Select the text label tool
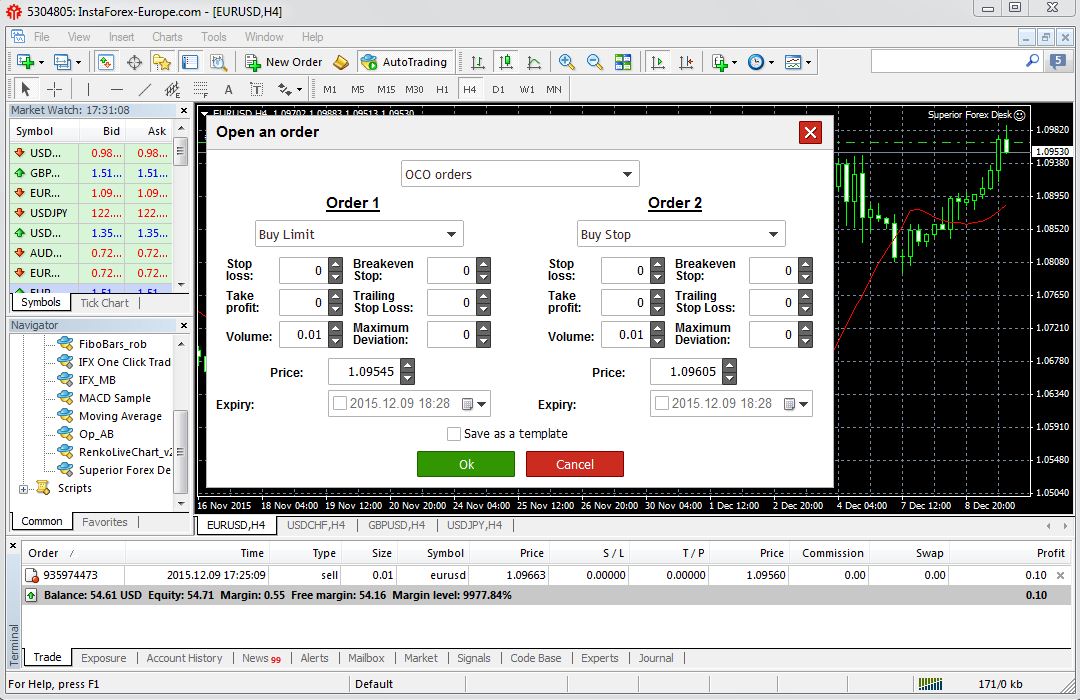Viewport: 1080px width, 700px height. [x=229, y=89]
